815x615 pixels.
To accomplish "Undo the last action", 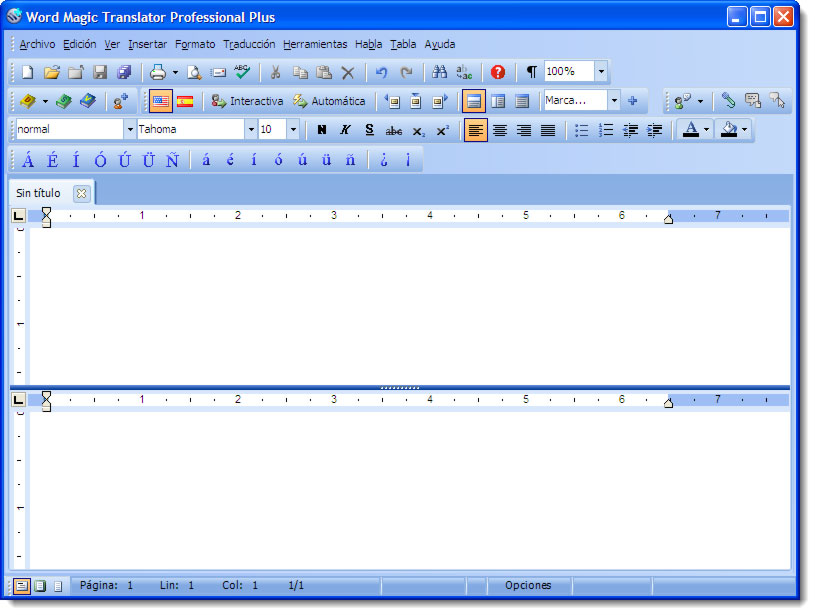I will pos(382,72).
